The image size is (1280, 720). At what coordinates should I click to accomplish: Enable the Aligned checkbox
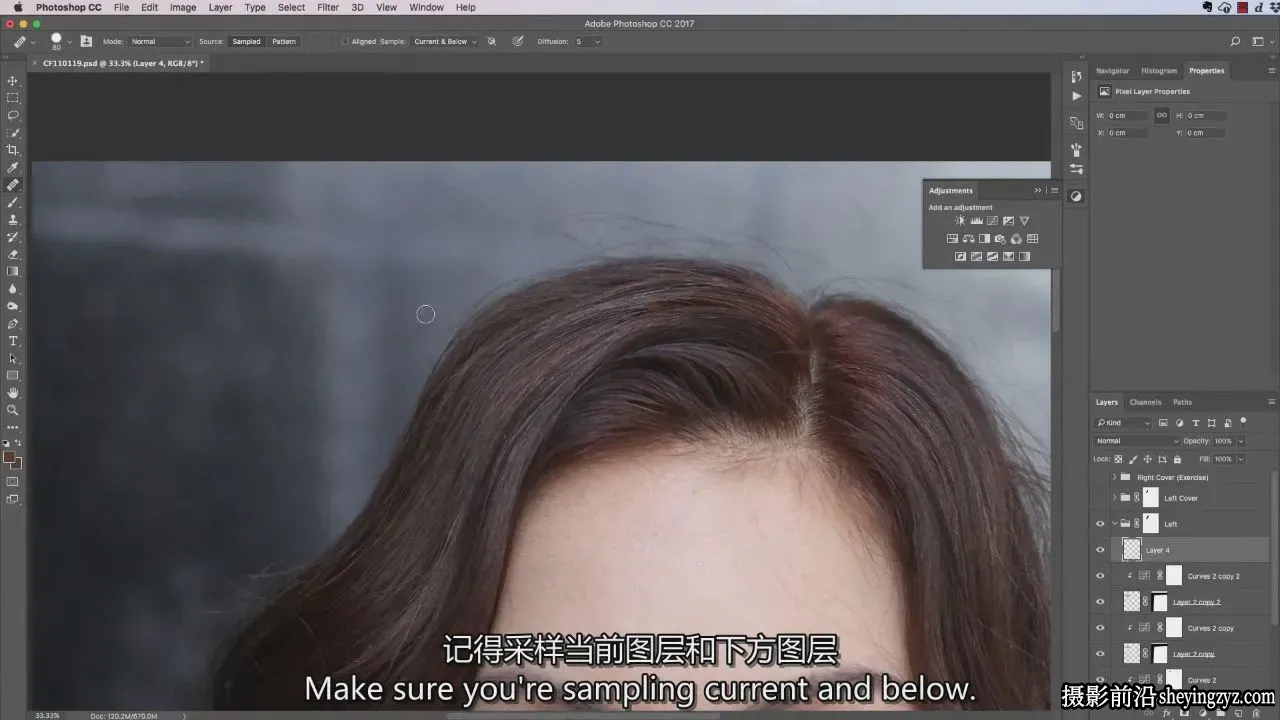tap(345, 42)
